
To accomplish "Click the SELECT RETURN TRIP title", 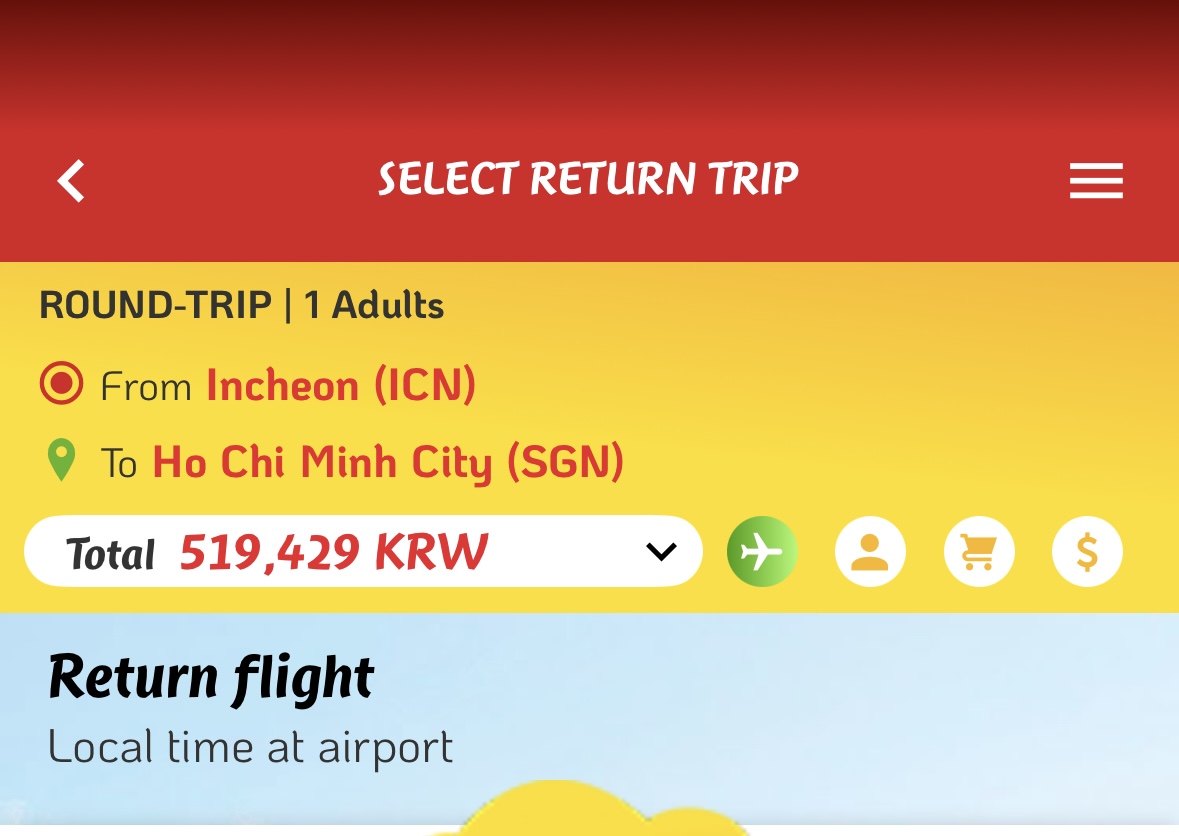I will pyautogui.click(x=588, y=180).
